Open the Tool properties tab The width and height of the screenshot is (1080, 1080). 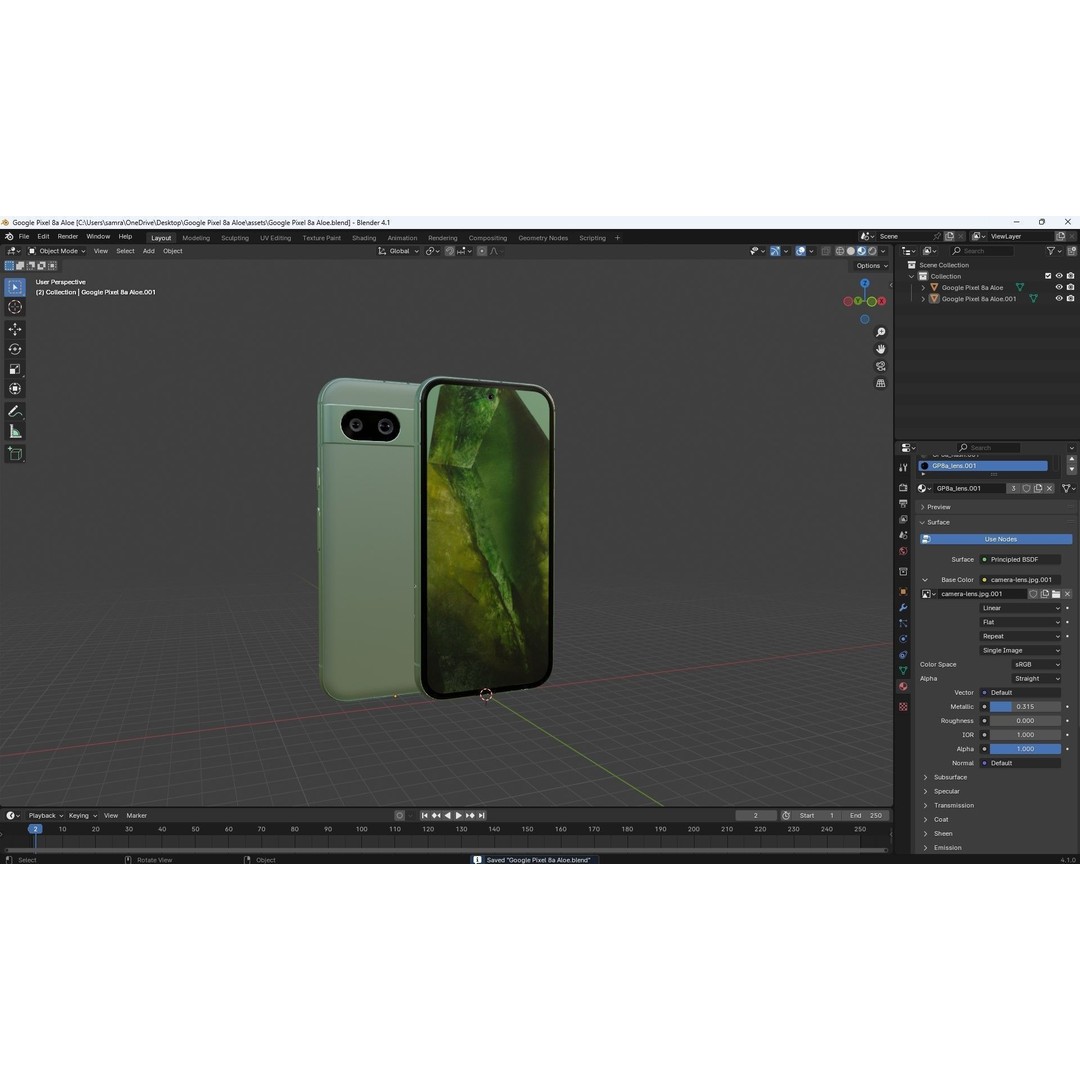(903, 468)
